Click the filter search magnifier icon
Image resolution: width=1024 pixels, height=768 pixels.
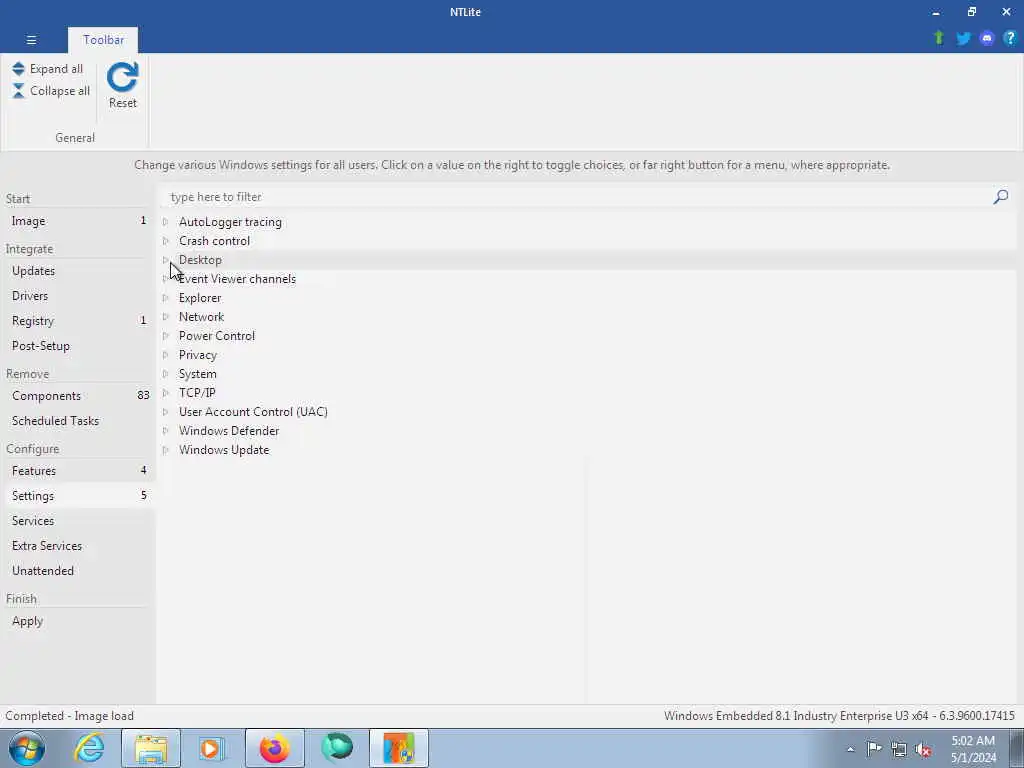pos(1000,197)
